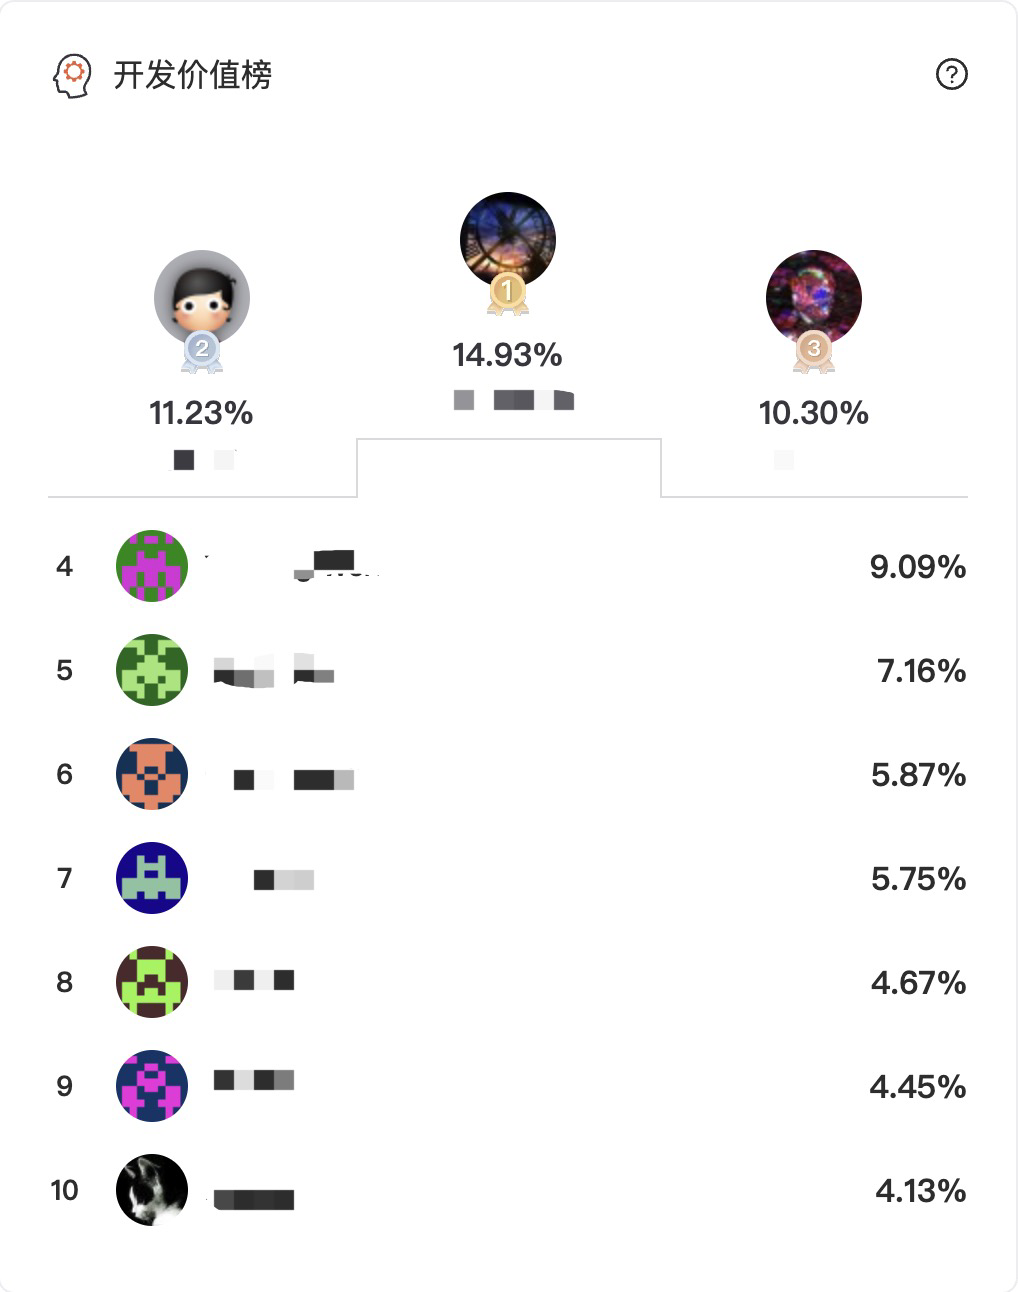The width and height of the screenshot is (1018, 1292).
Task: Open the second place cartoon avatar
Action: 201,296
